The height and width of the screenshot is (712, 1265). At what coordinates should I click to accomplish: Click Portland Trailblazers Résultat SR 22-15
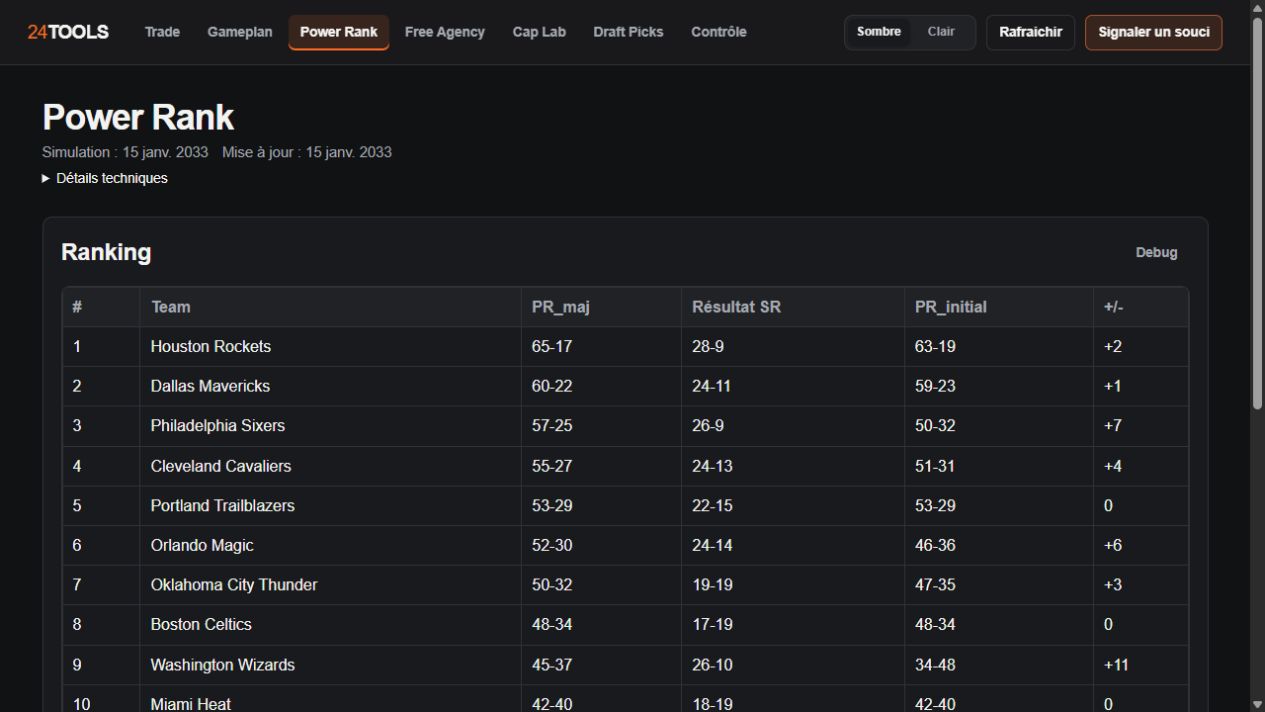[712, 506]
